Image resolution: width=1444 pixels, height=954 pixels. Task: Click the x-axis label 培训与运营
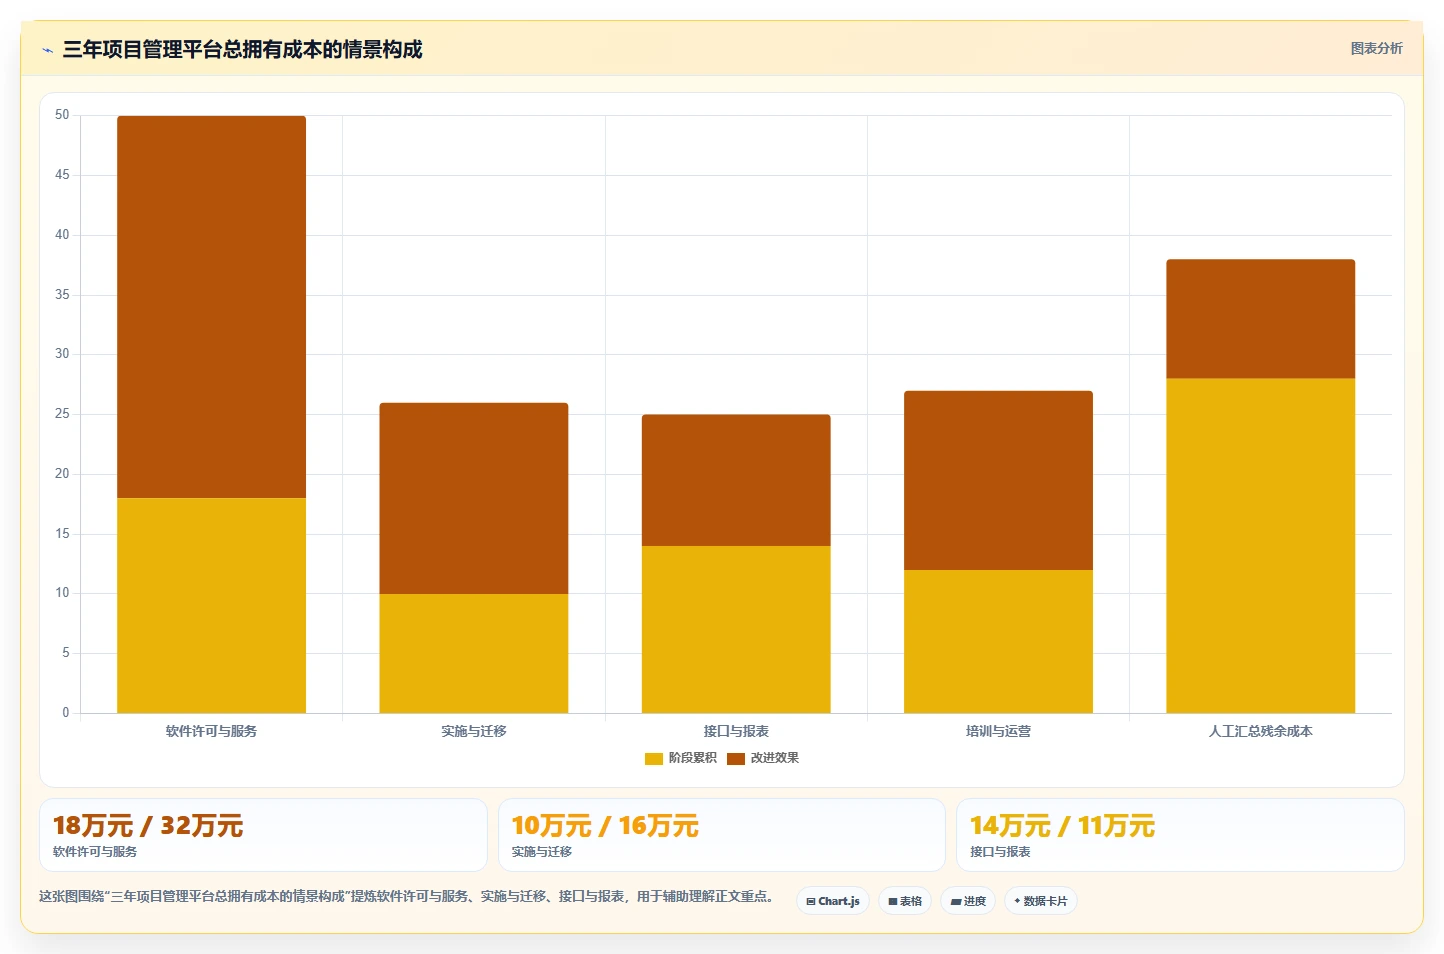pos(998,731)
